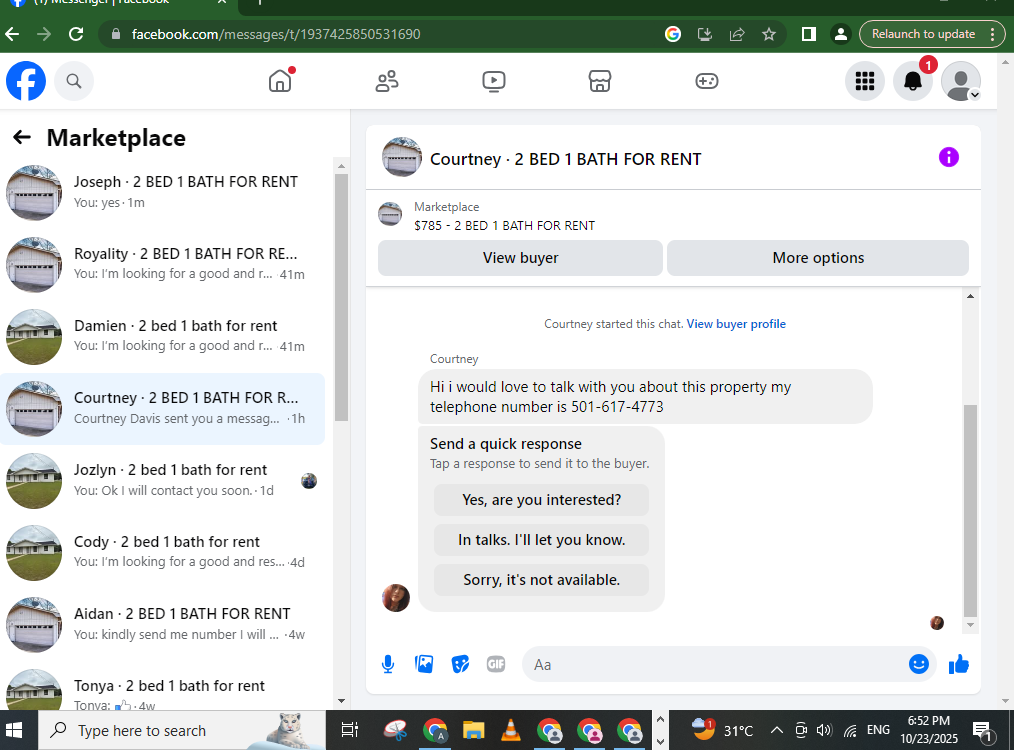Open the Gaming controller icon
Image resolution: width=1014 pixels, height=750 pixels.
[707, 81]
